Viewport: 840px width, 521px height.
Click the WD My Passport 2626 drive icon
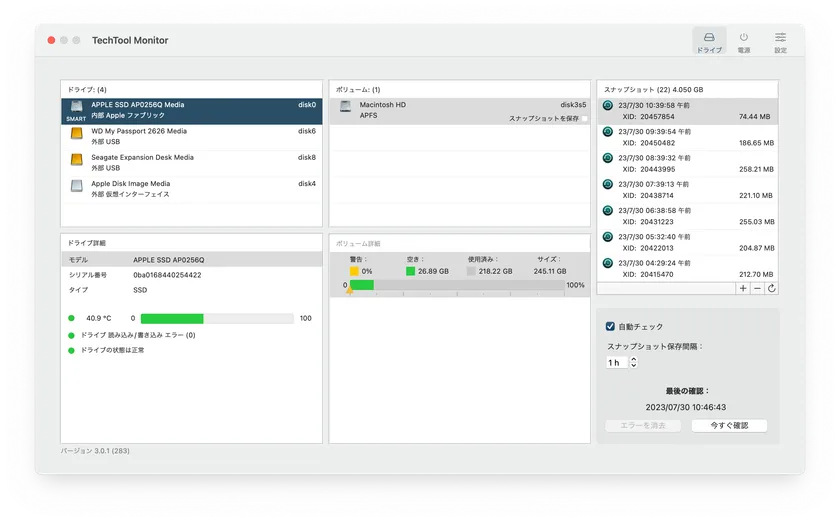(77, 133)
